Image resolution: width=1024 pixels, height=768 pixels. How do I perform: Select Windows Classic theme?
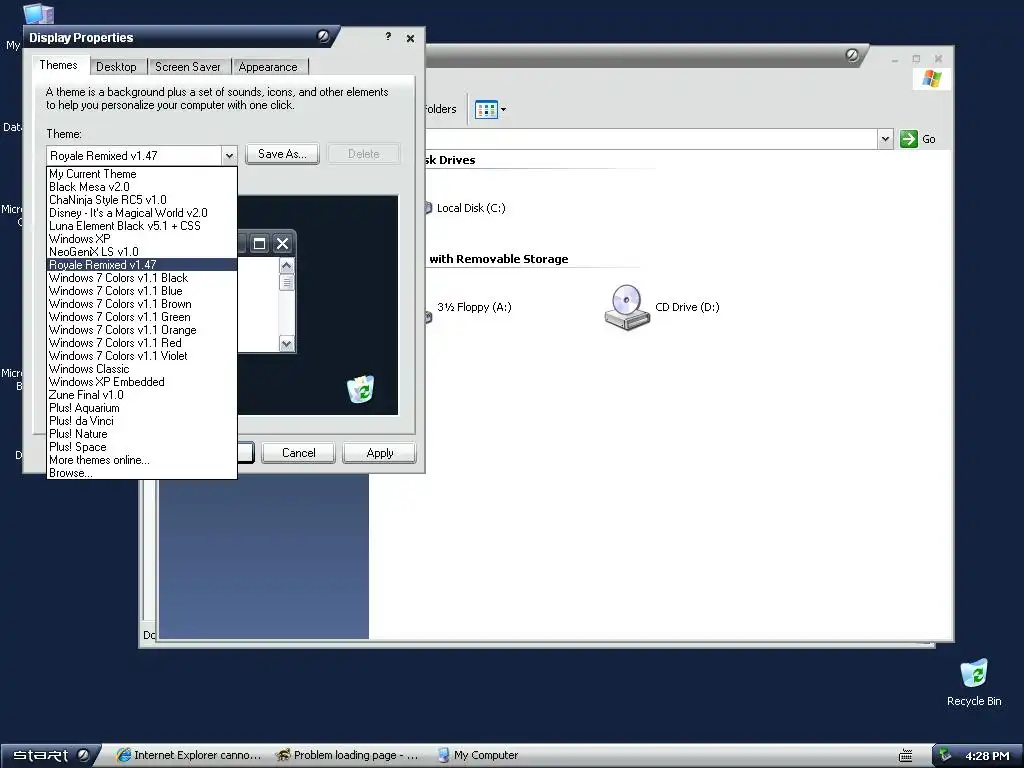[142, 369]
